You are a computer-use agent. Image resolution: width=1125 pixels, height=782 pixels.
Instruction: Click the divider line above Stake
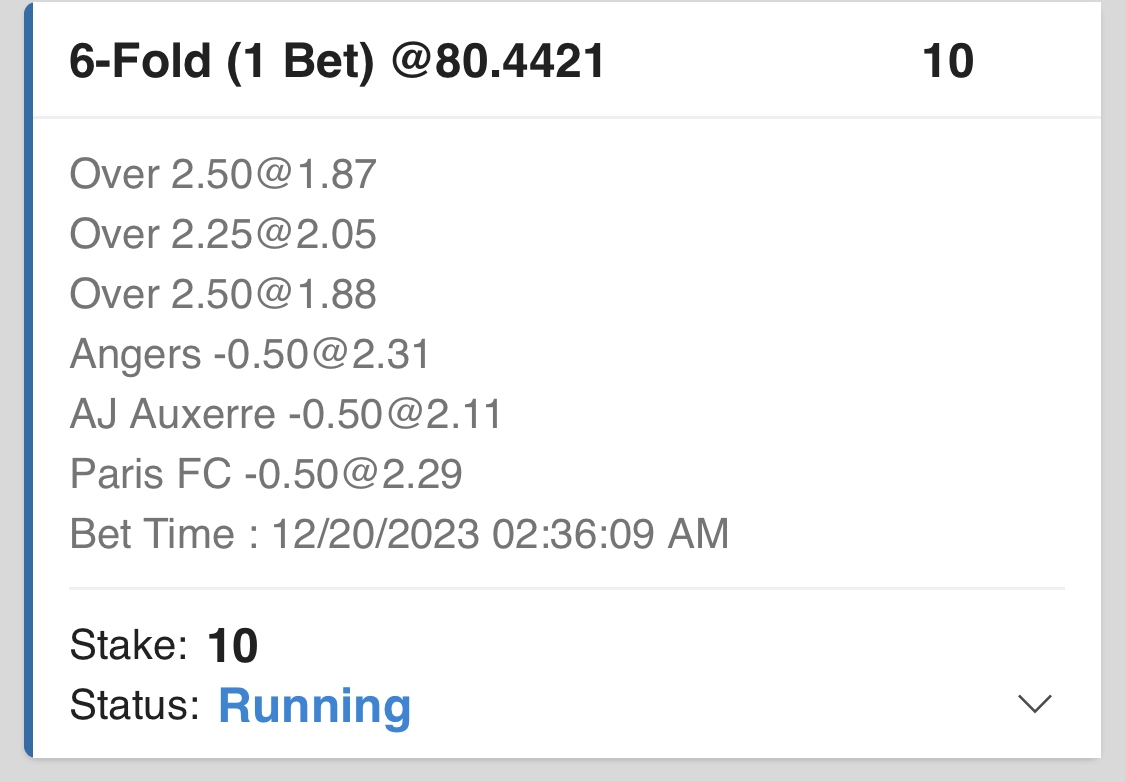[566, 589]
